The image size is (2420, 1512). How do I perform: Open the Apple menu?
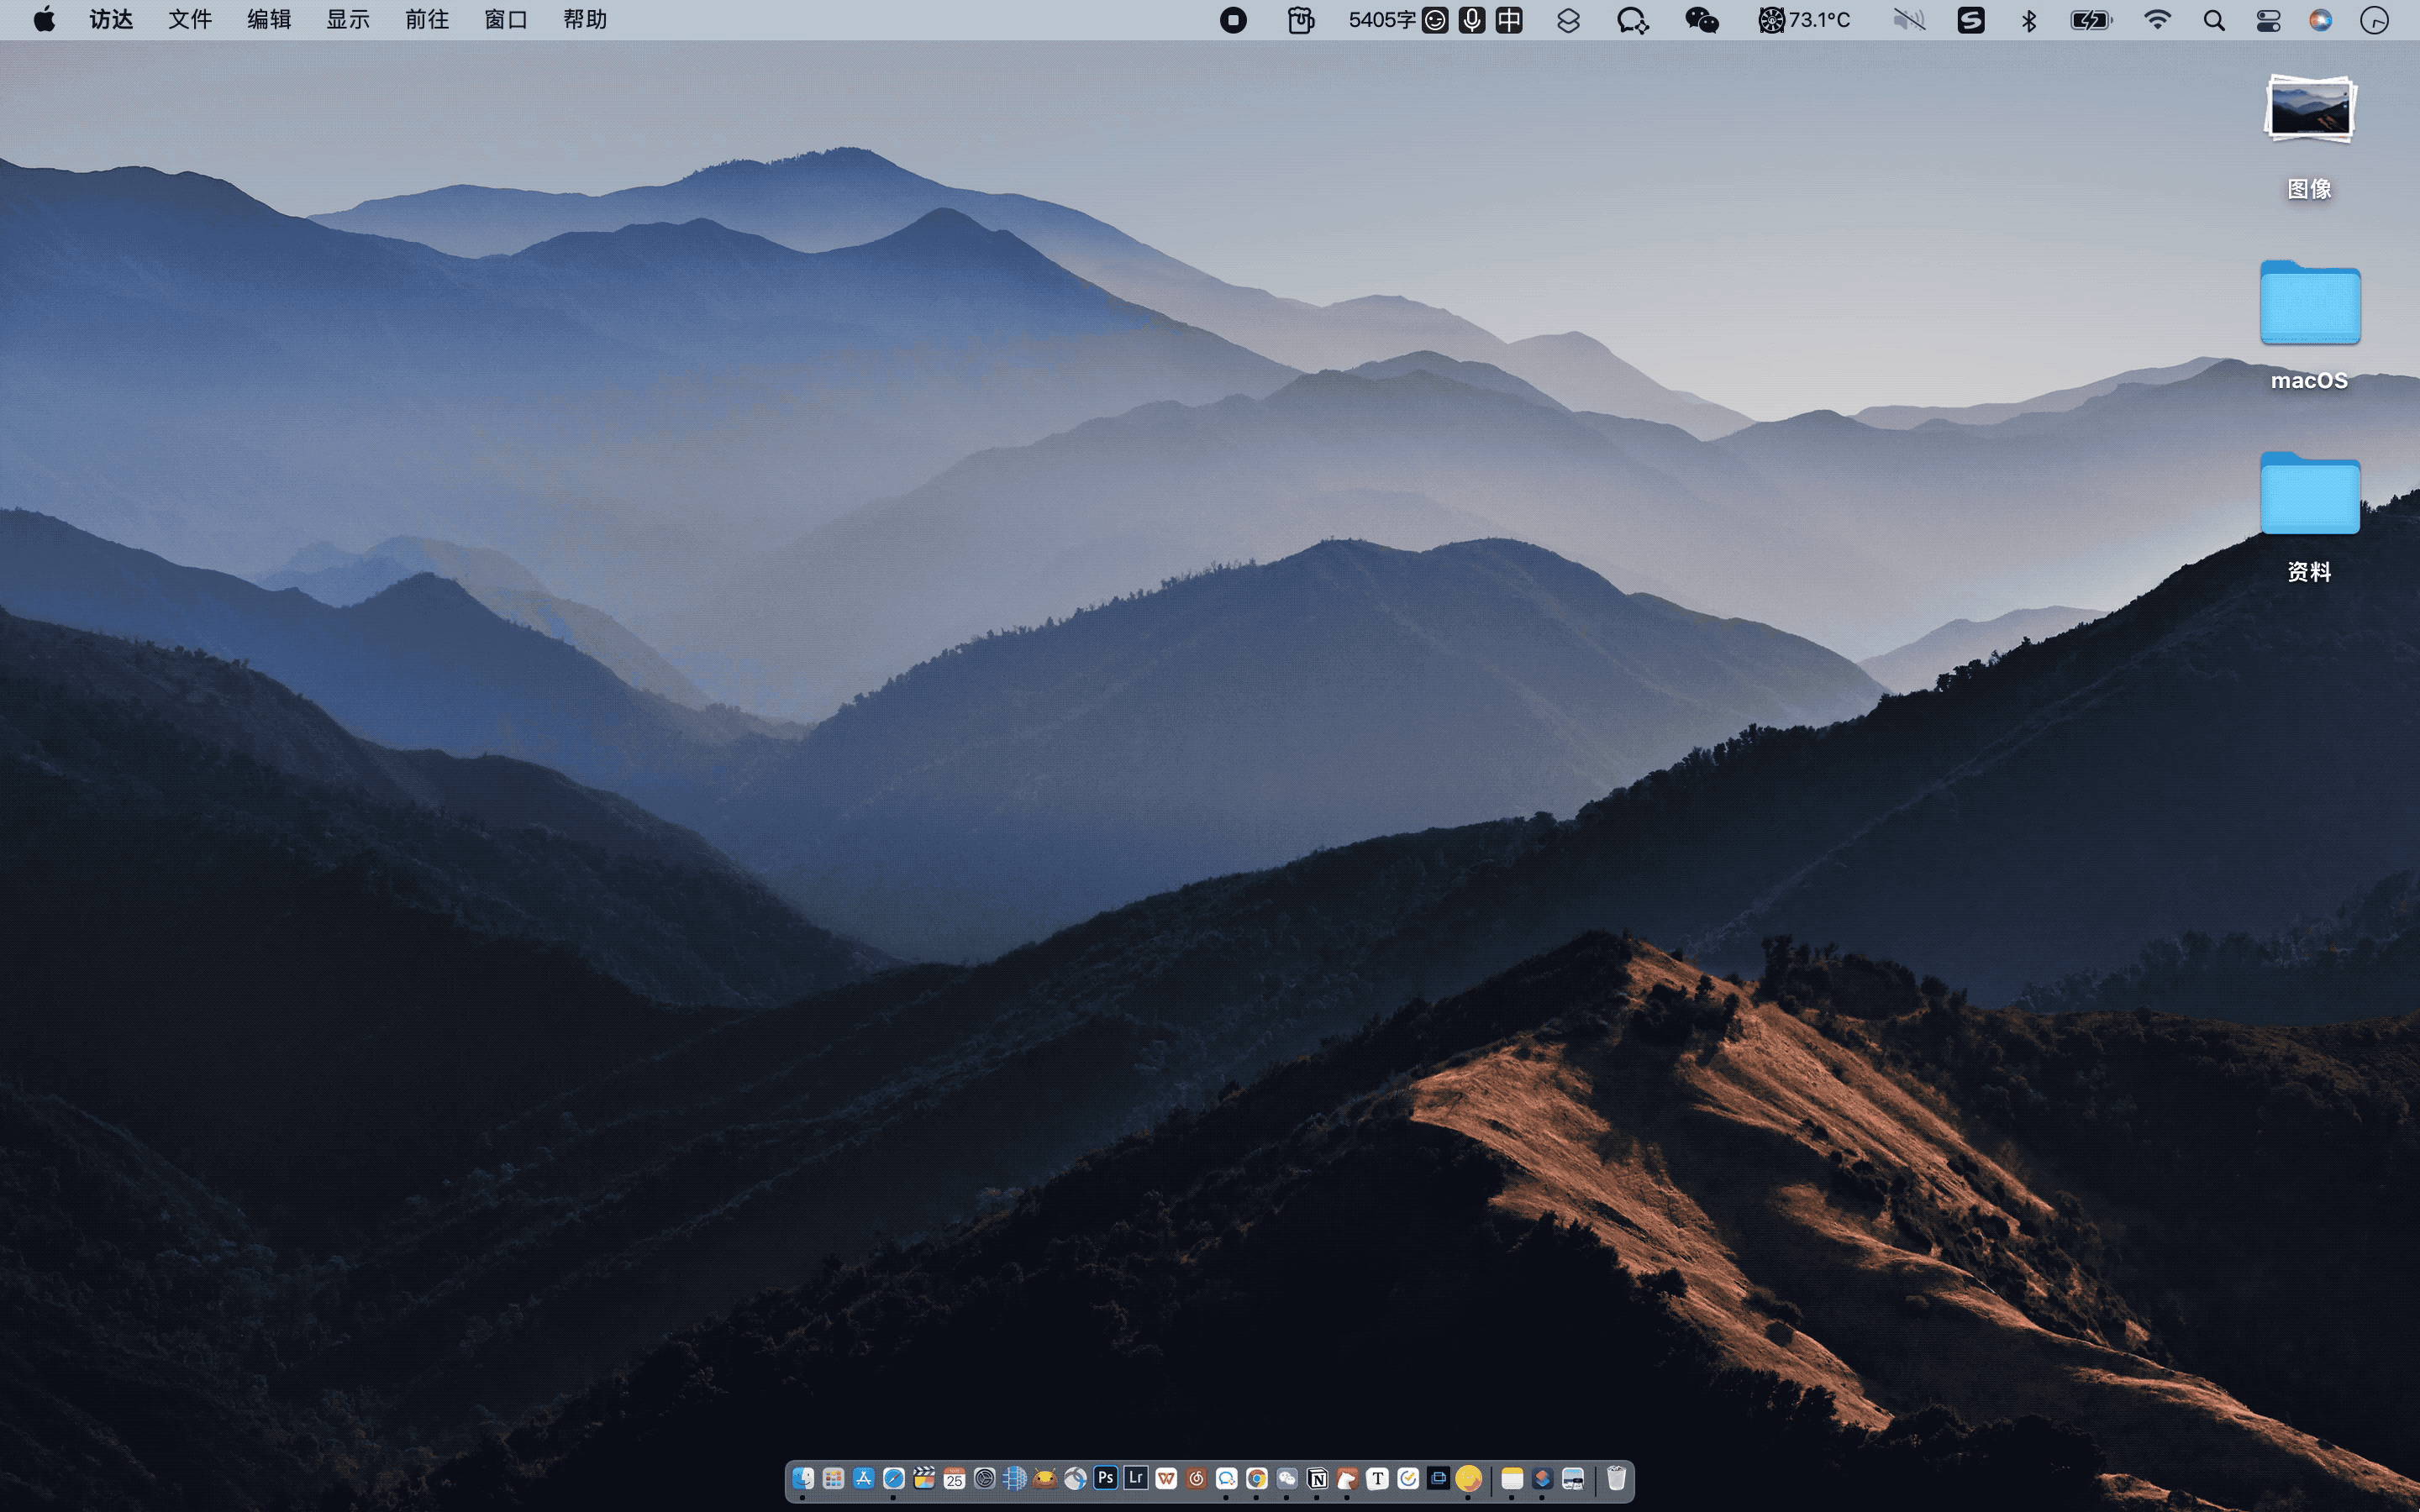click(44, 20)
